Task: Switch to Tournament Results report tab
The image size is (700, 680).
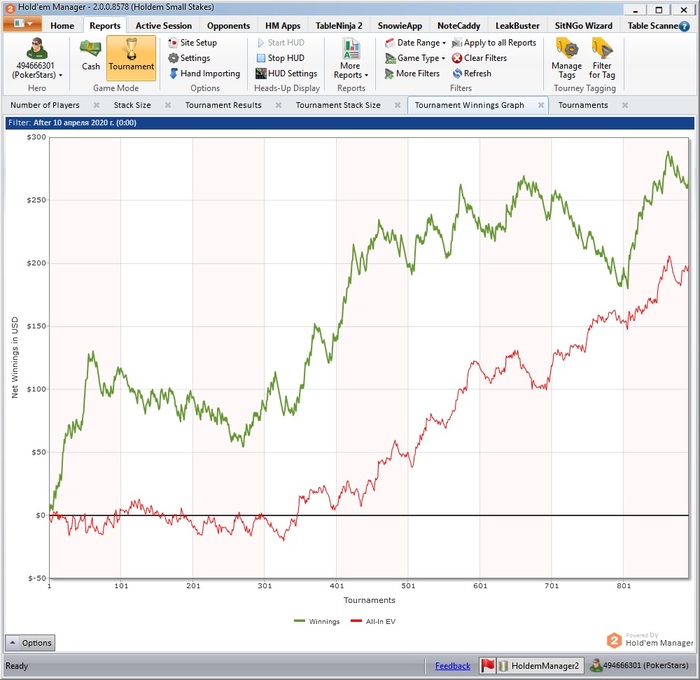Action: point(223,105)
